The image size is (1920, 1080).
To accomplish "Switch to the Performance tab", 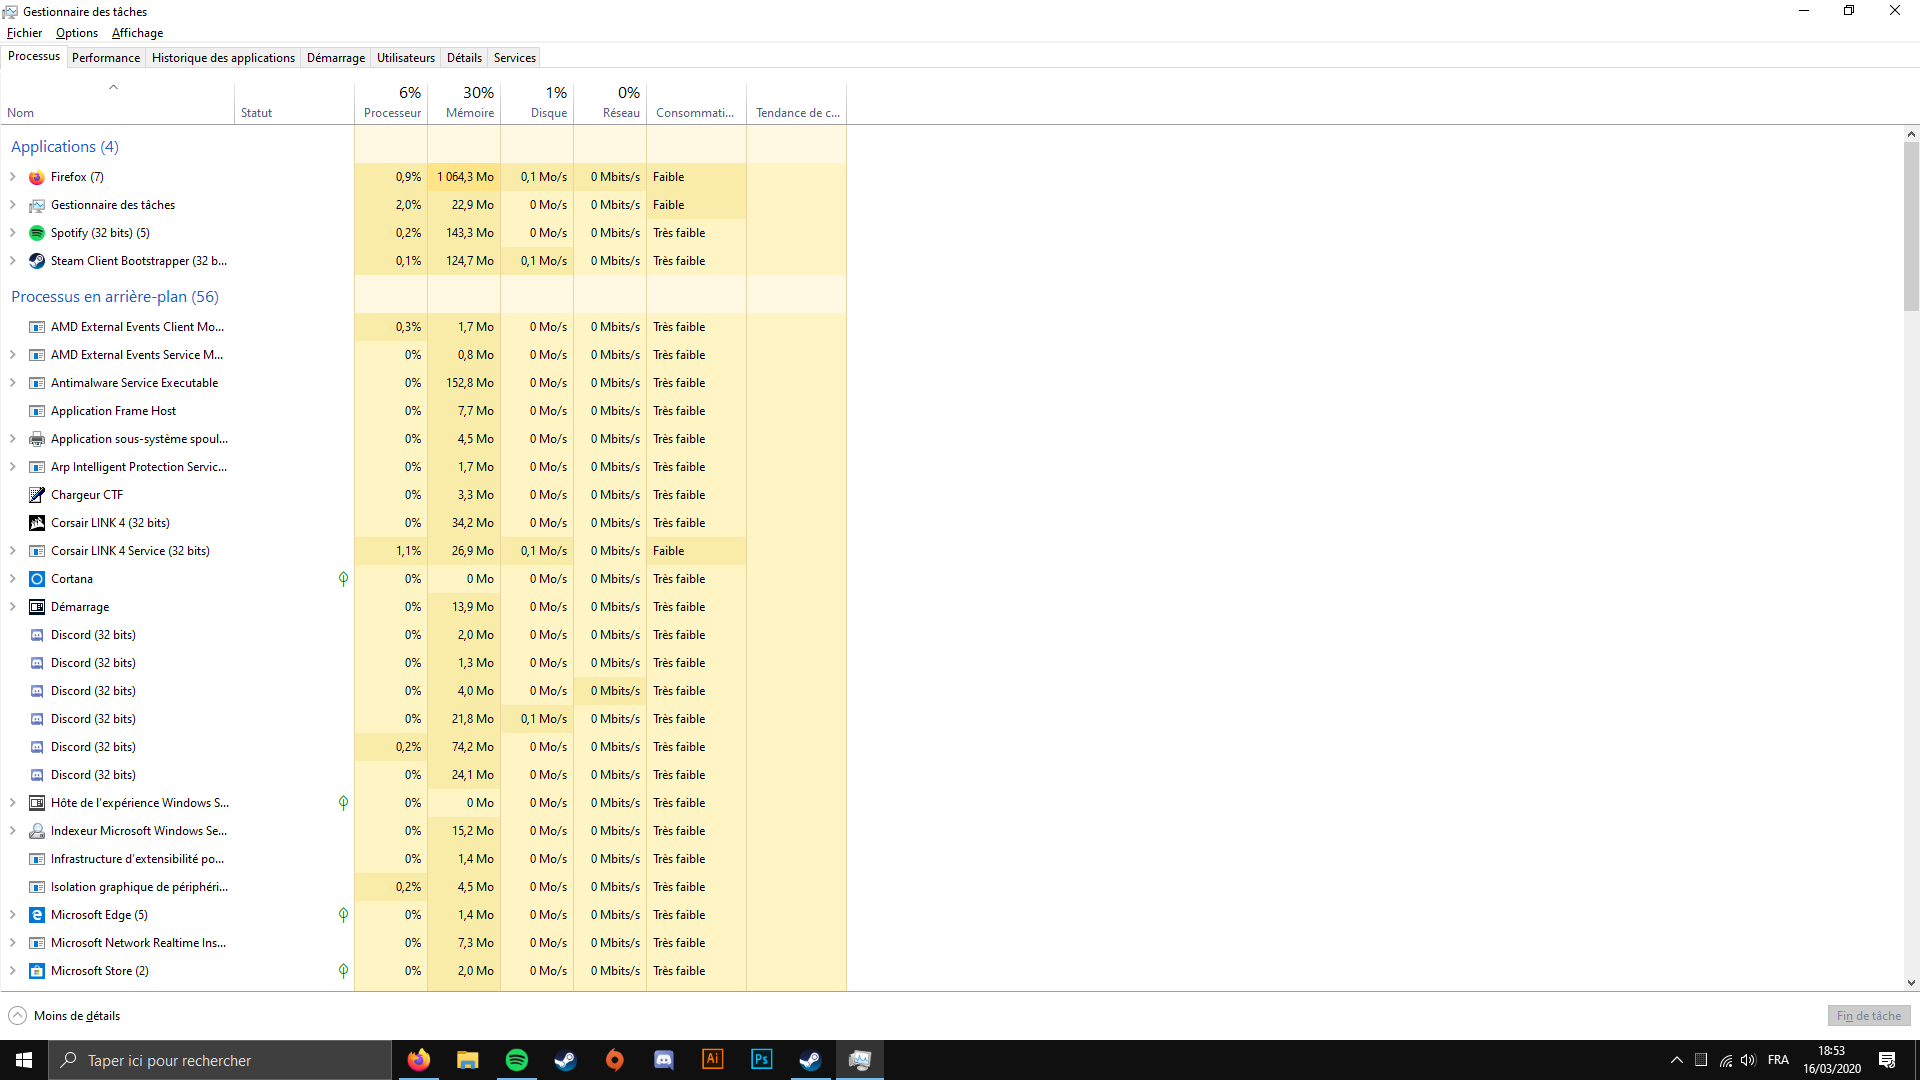I will (x=106, y=58).
